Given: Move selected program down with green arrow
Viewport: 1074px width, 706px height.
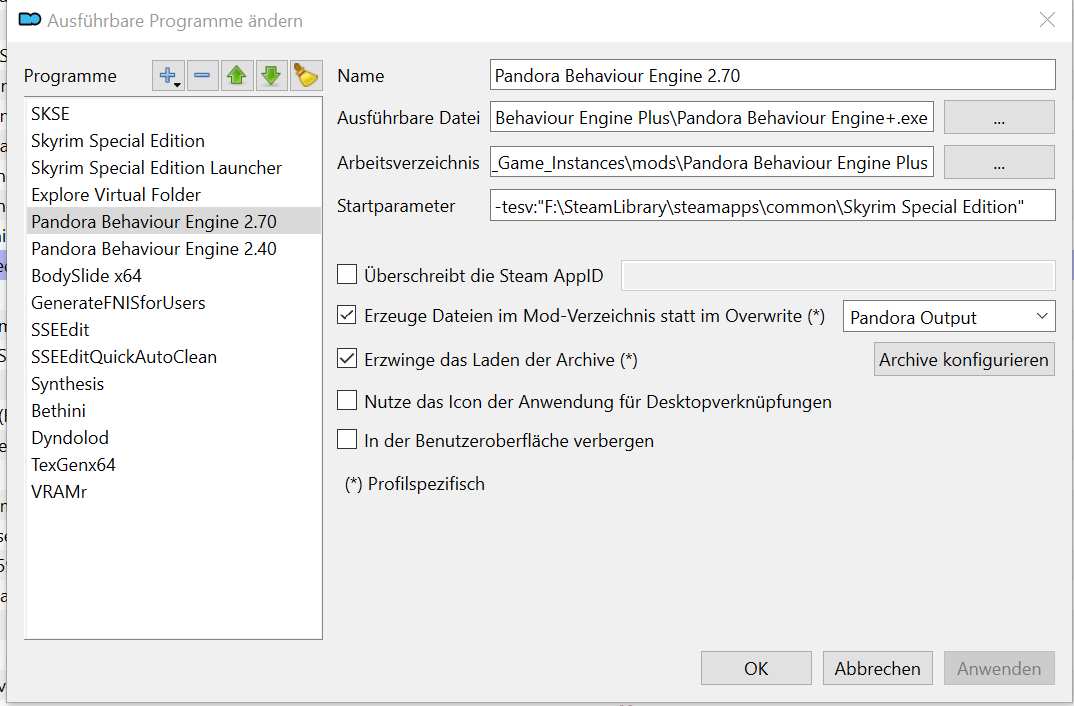Looking at the screenshot, I should (x=271, y=75).
